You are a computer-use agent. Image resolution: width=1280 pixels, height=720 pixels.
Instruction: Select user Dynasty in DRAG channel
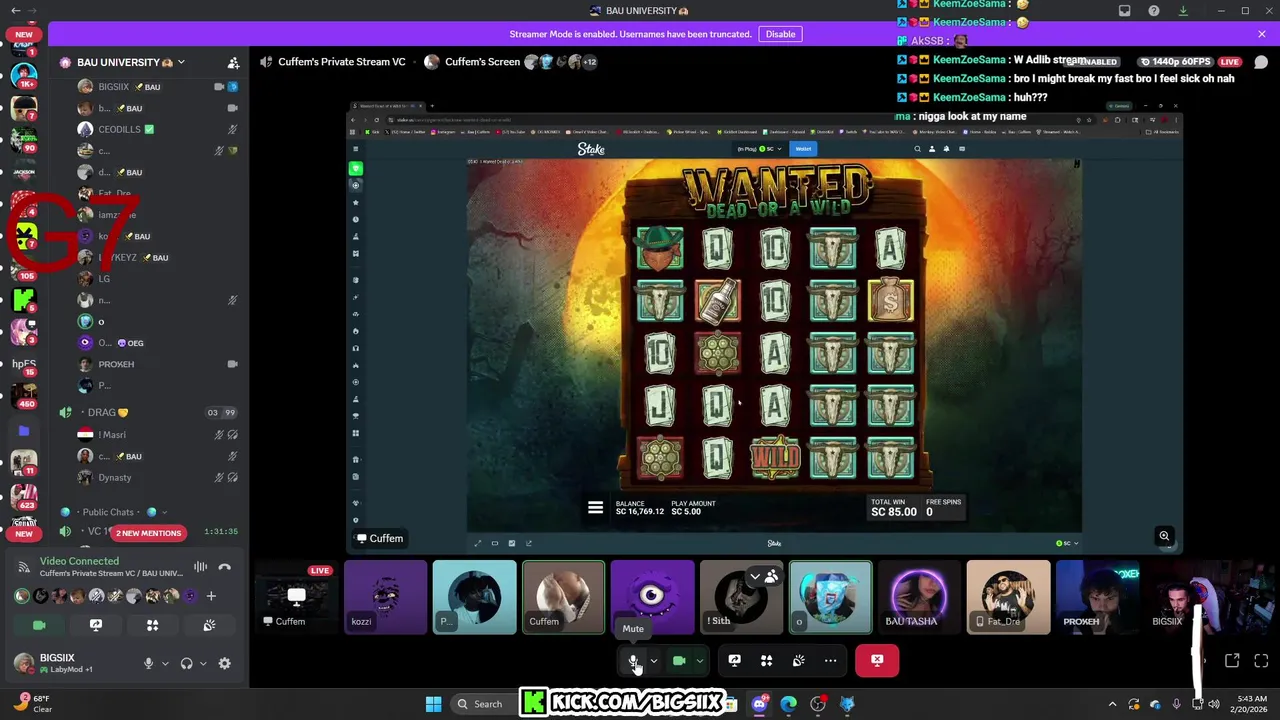click(150, 478)
